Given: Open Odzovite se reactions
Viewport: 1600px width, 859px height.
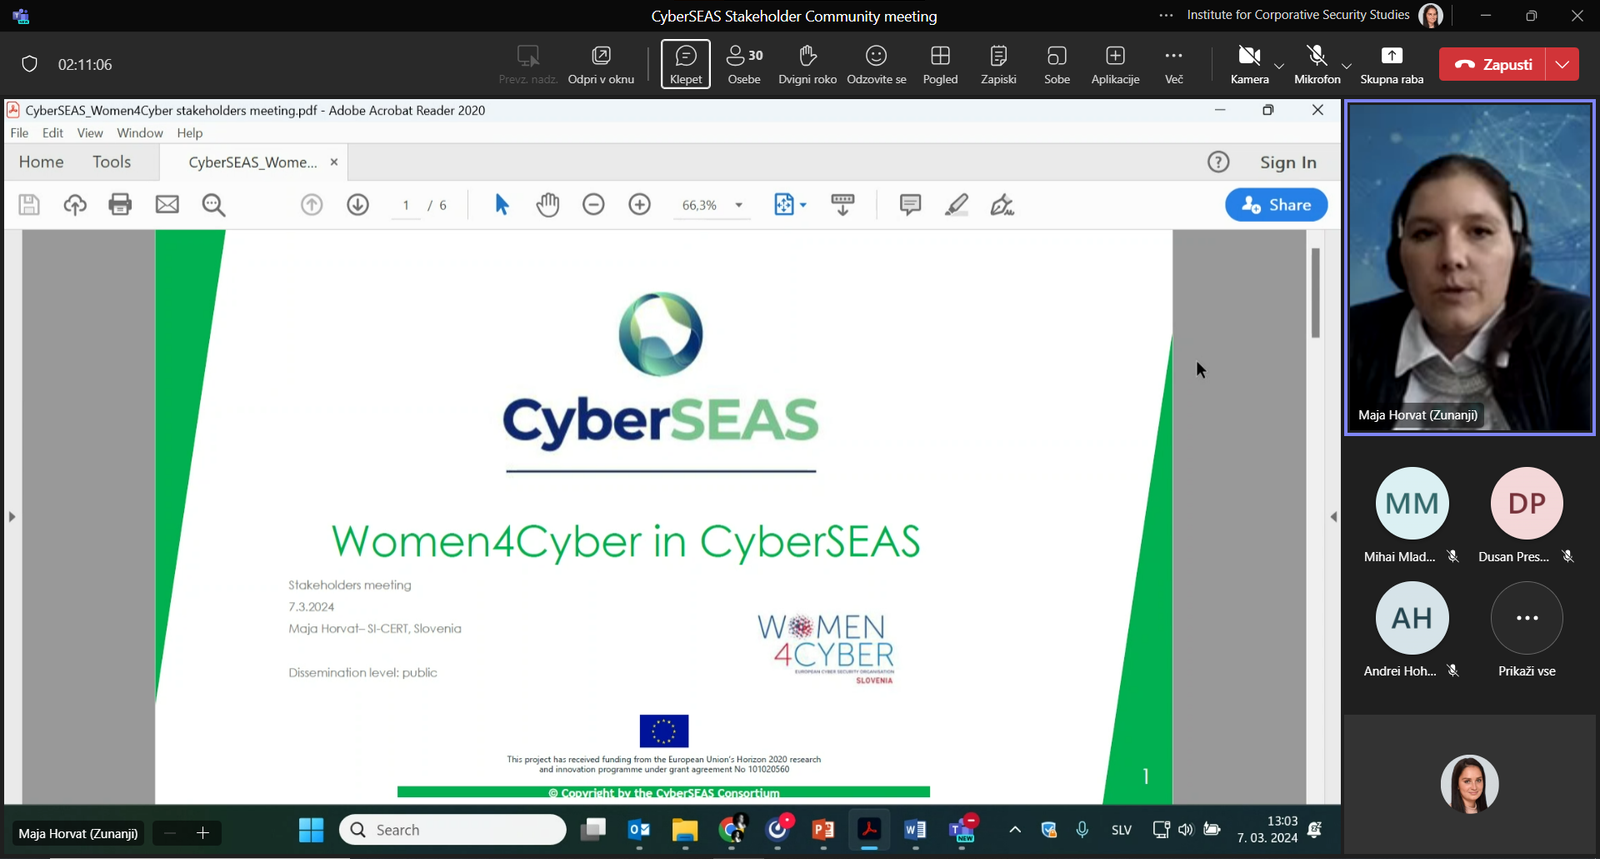Looking at the screenshot, I should (876, 64).
